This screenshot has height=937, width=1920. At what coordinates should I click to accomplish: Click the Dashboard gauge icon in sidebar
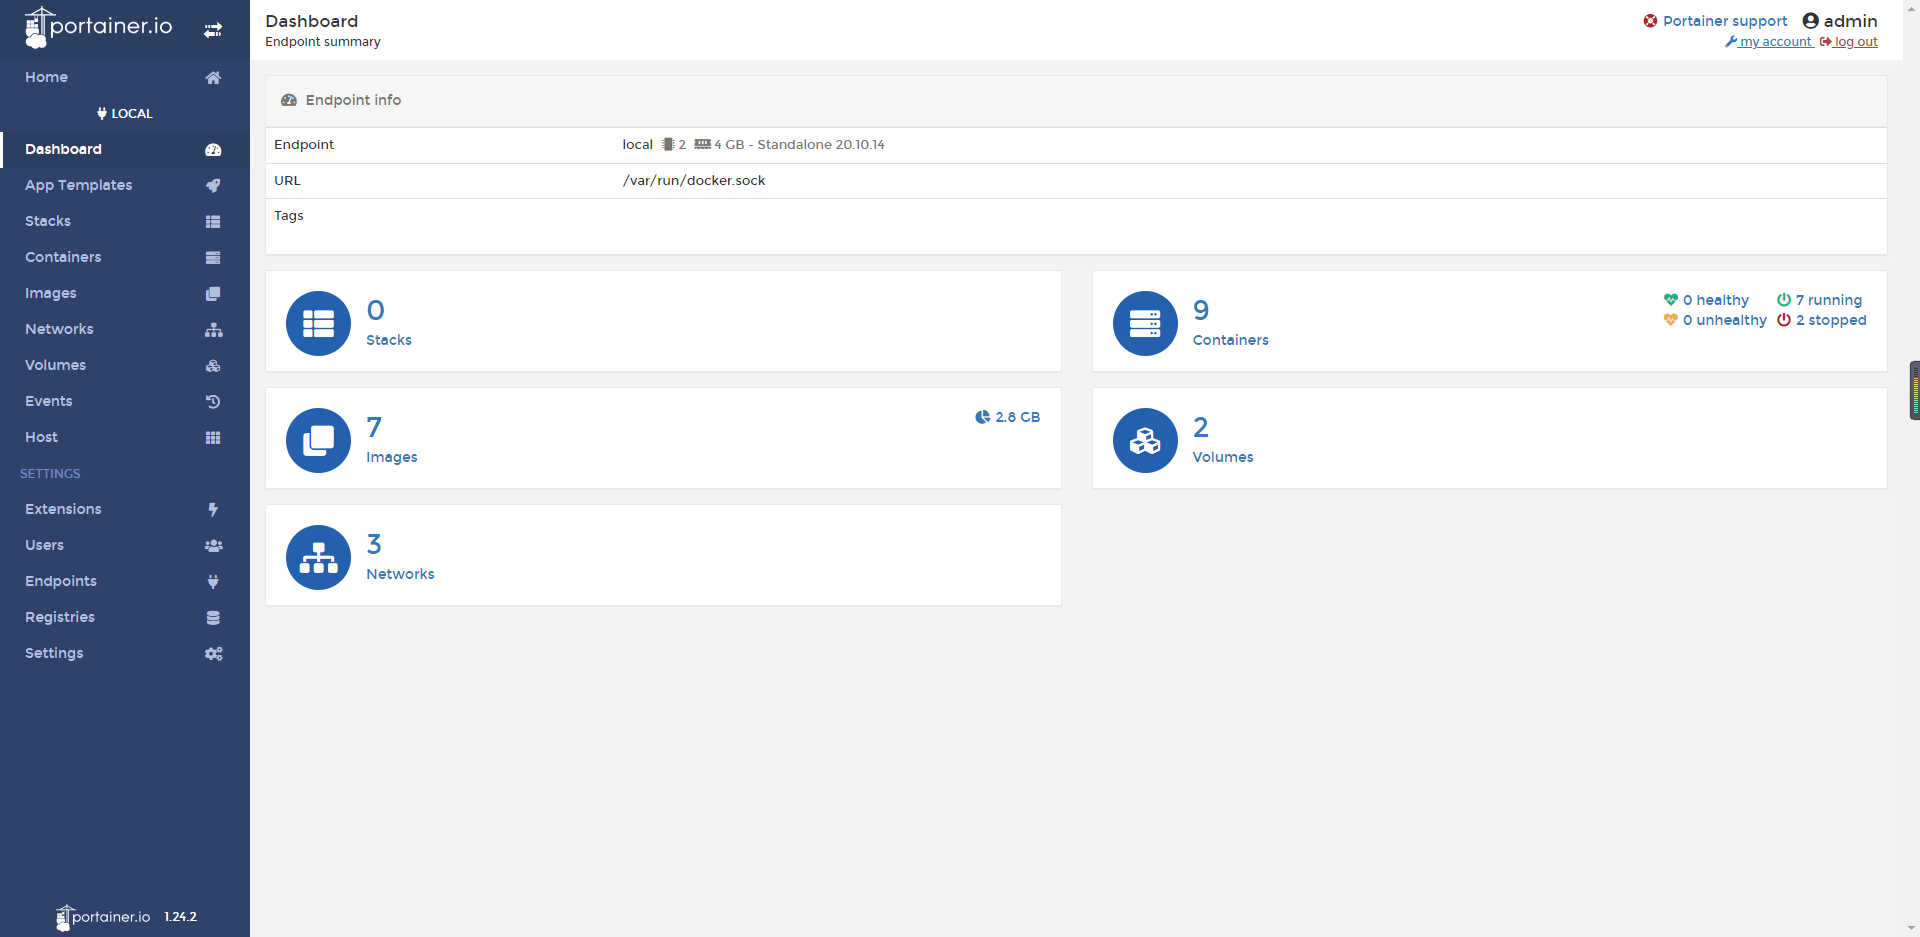coord(213,149)
